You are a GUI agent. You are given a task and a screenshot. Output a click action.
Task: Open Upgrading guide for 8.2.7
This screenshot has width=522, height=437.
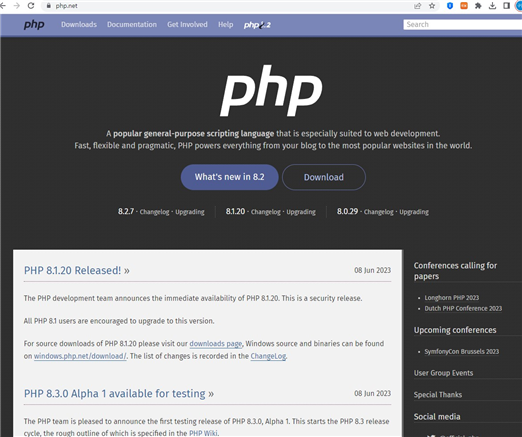tap(190, 212)
